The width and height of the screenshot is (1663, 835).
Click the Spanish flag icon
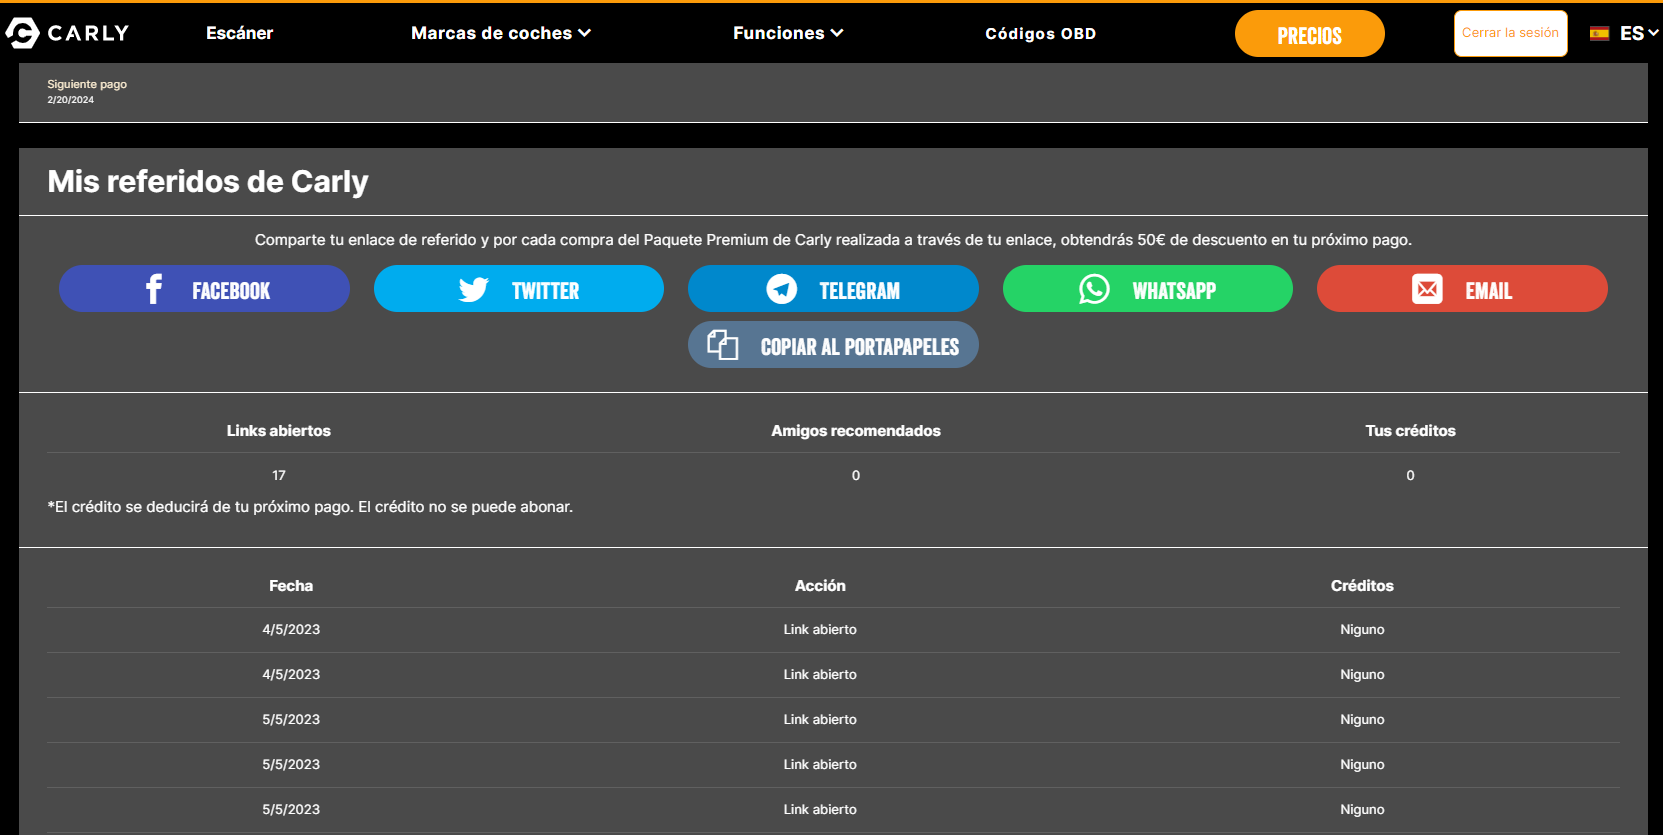point(1600,33)
